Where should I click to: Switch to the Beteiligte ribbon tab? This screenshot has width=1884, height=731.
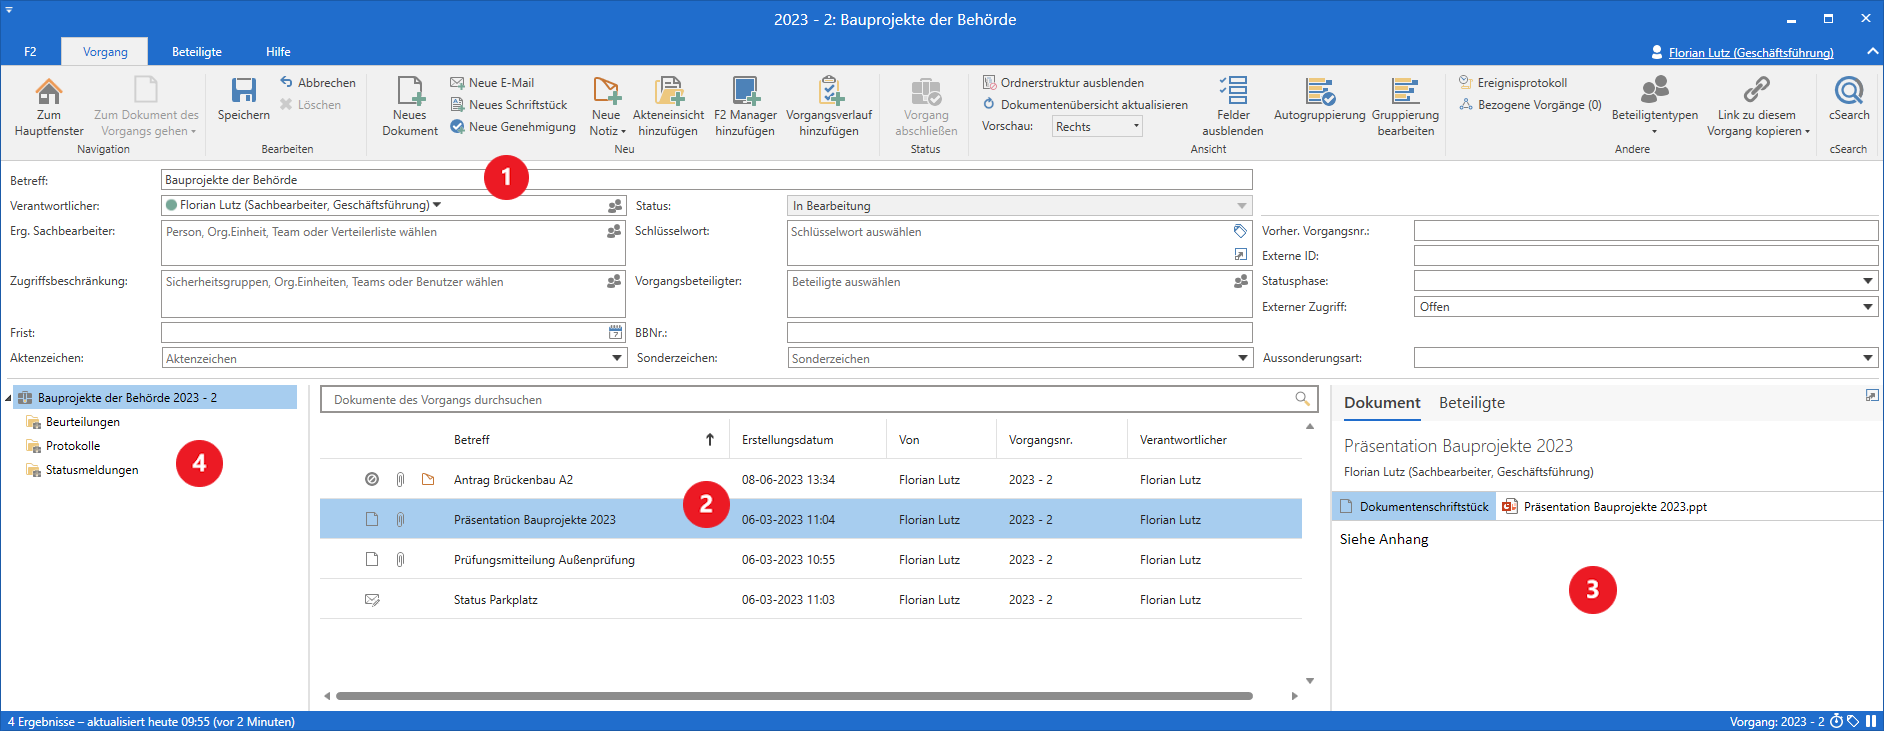point(197,52)
